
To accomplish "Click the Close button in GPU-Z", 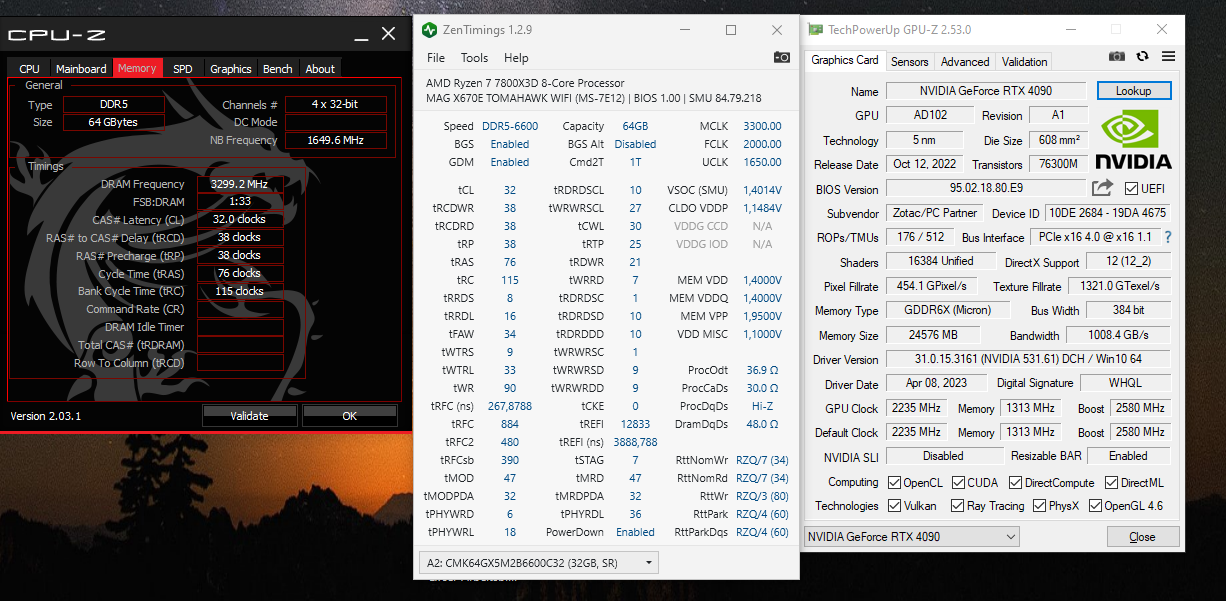I will pos(1142,537).
